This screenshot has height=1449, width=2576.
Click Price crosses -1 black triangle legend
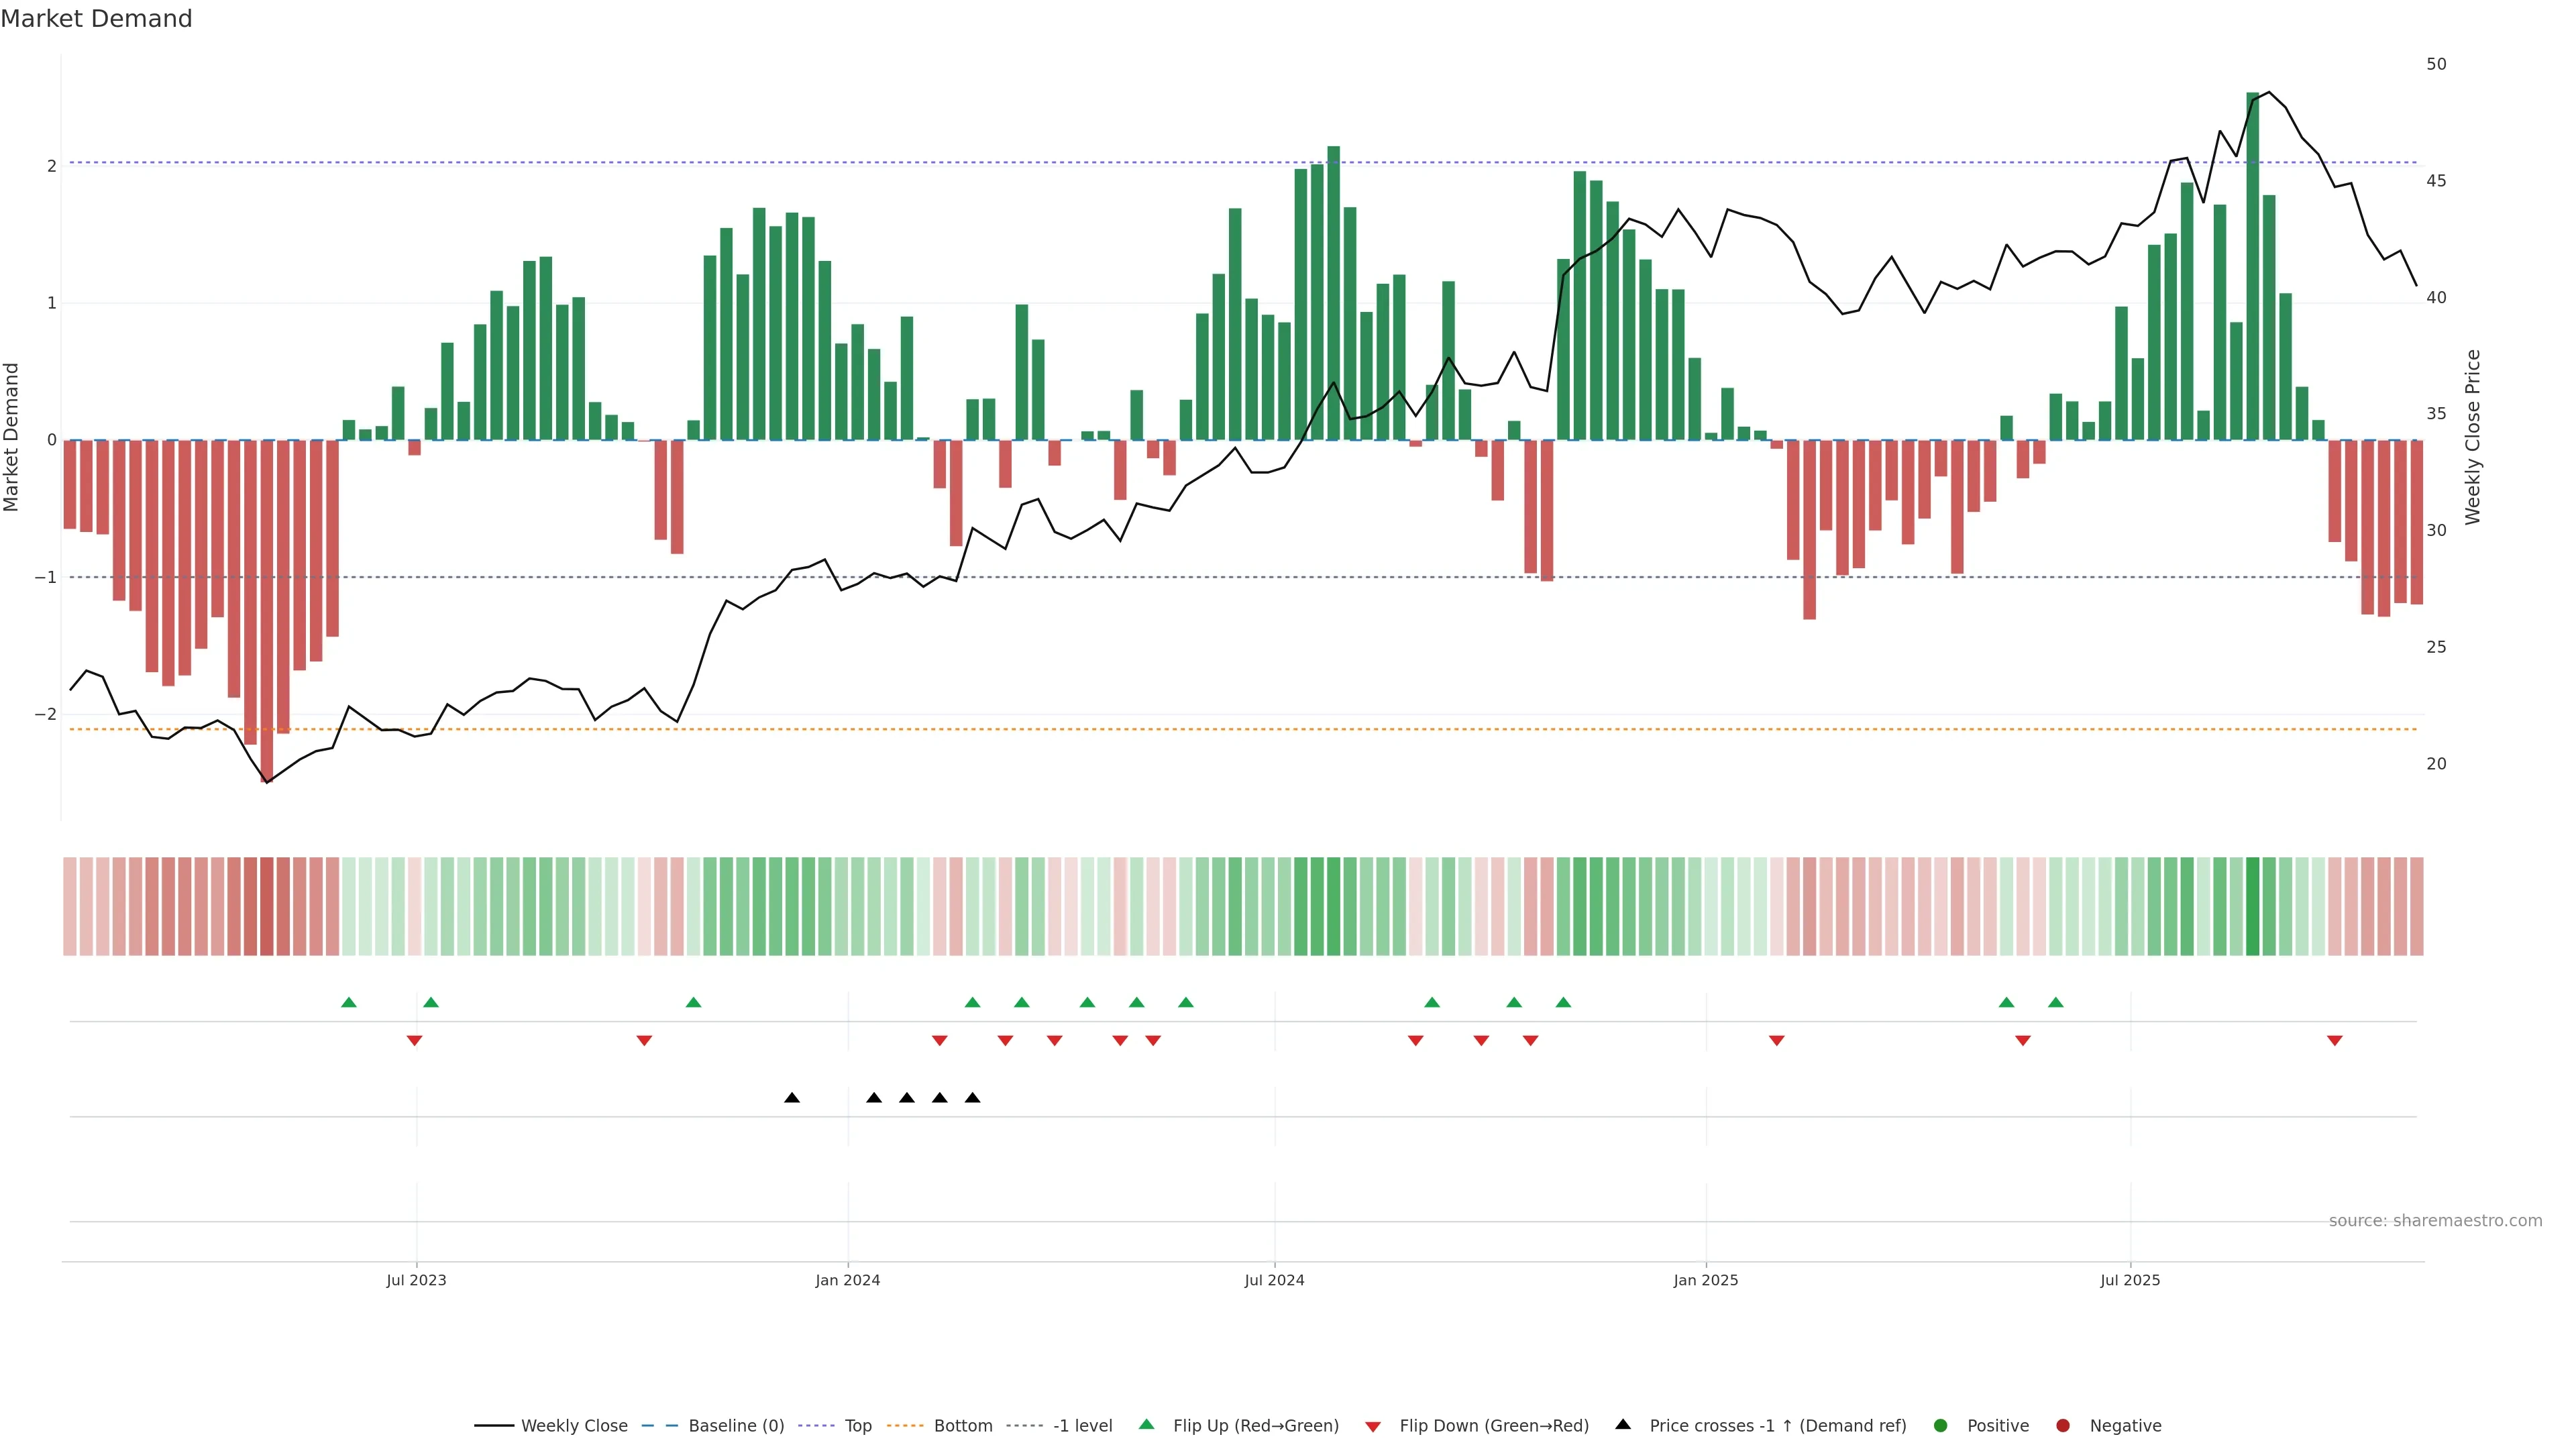coord(1623,1425)
